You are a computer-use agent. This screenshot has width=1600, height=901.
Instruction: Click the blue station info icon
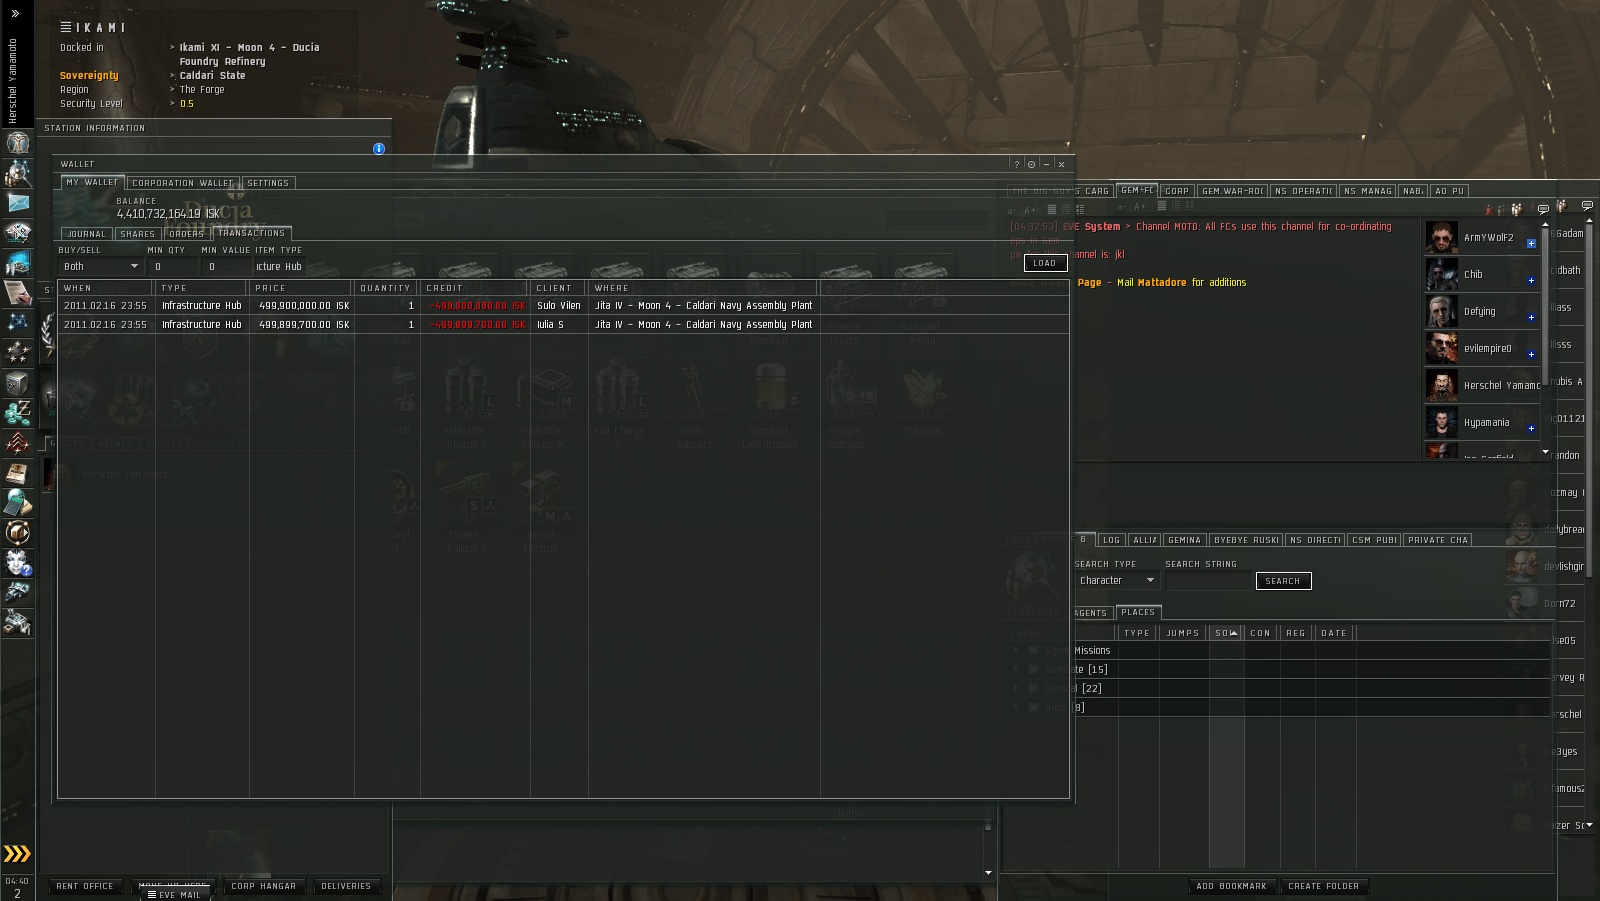pos(379,149)
